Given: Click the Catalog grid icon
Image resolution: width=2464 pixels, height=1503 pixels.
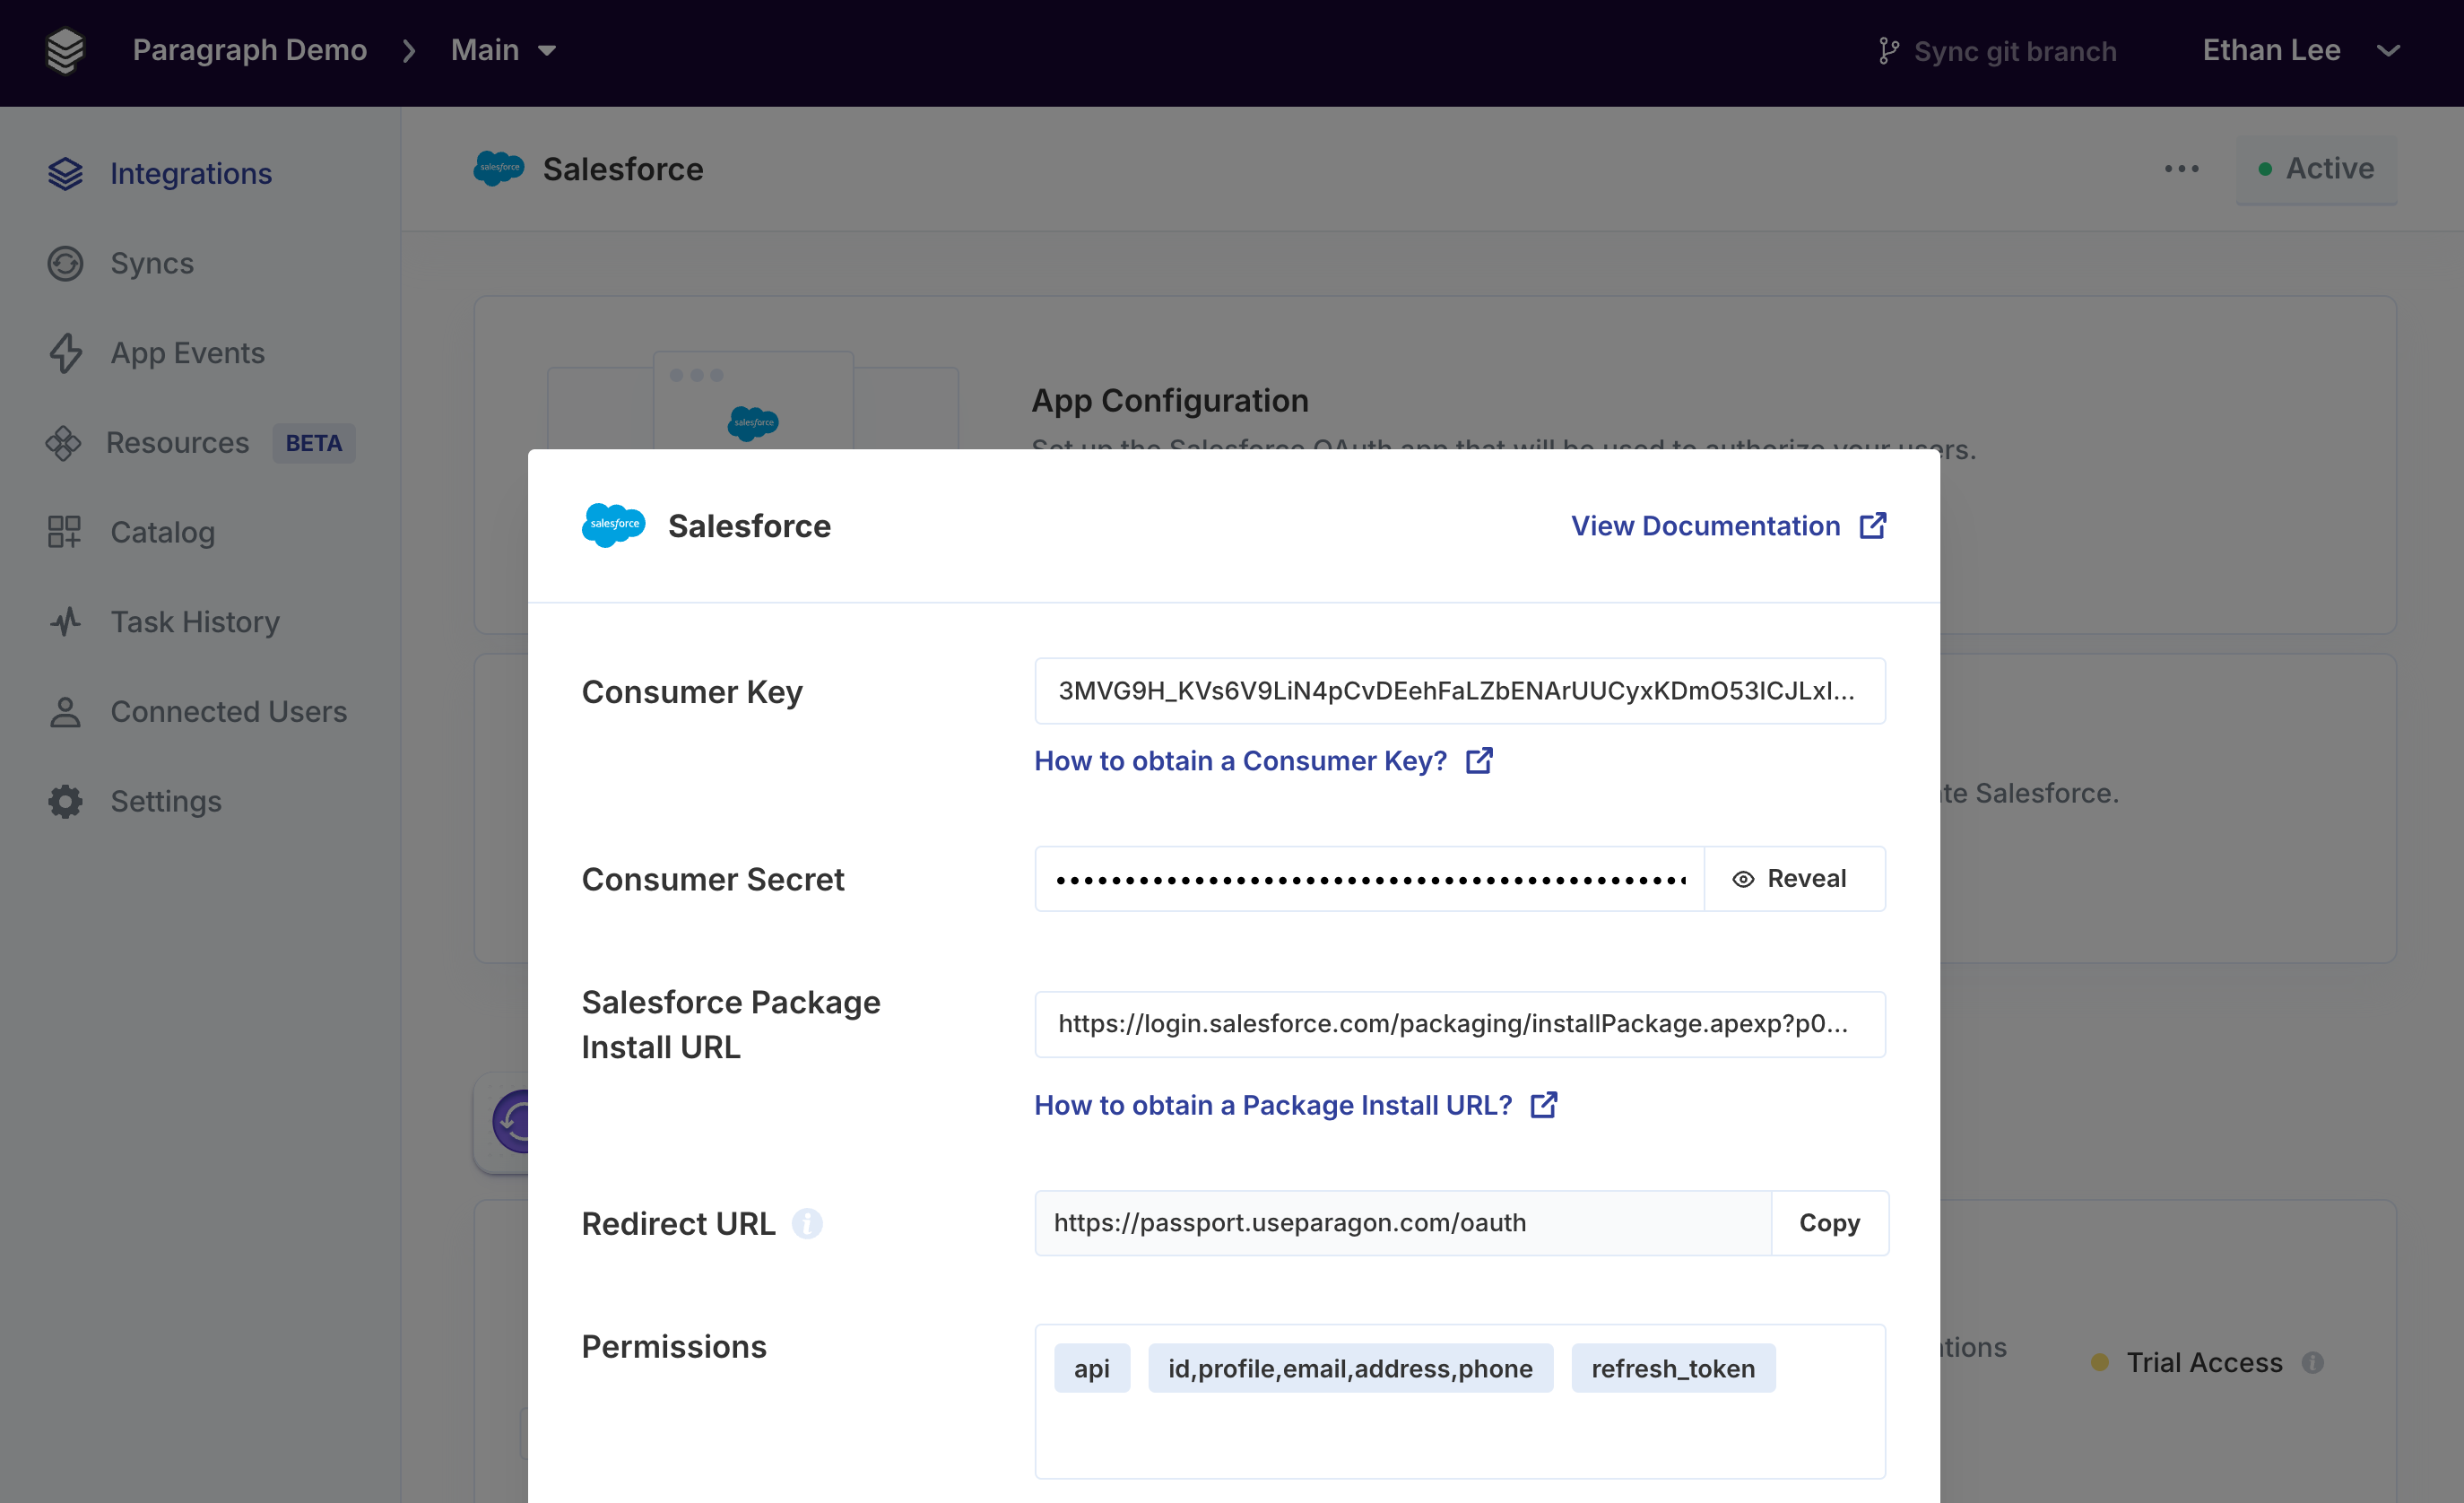Looking at the screenshot, I should [x=65, y=532].
